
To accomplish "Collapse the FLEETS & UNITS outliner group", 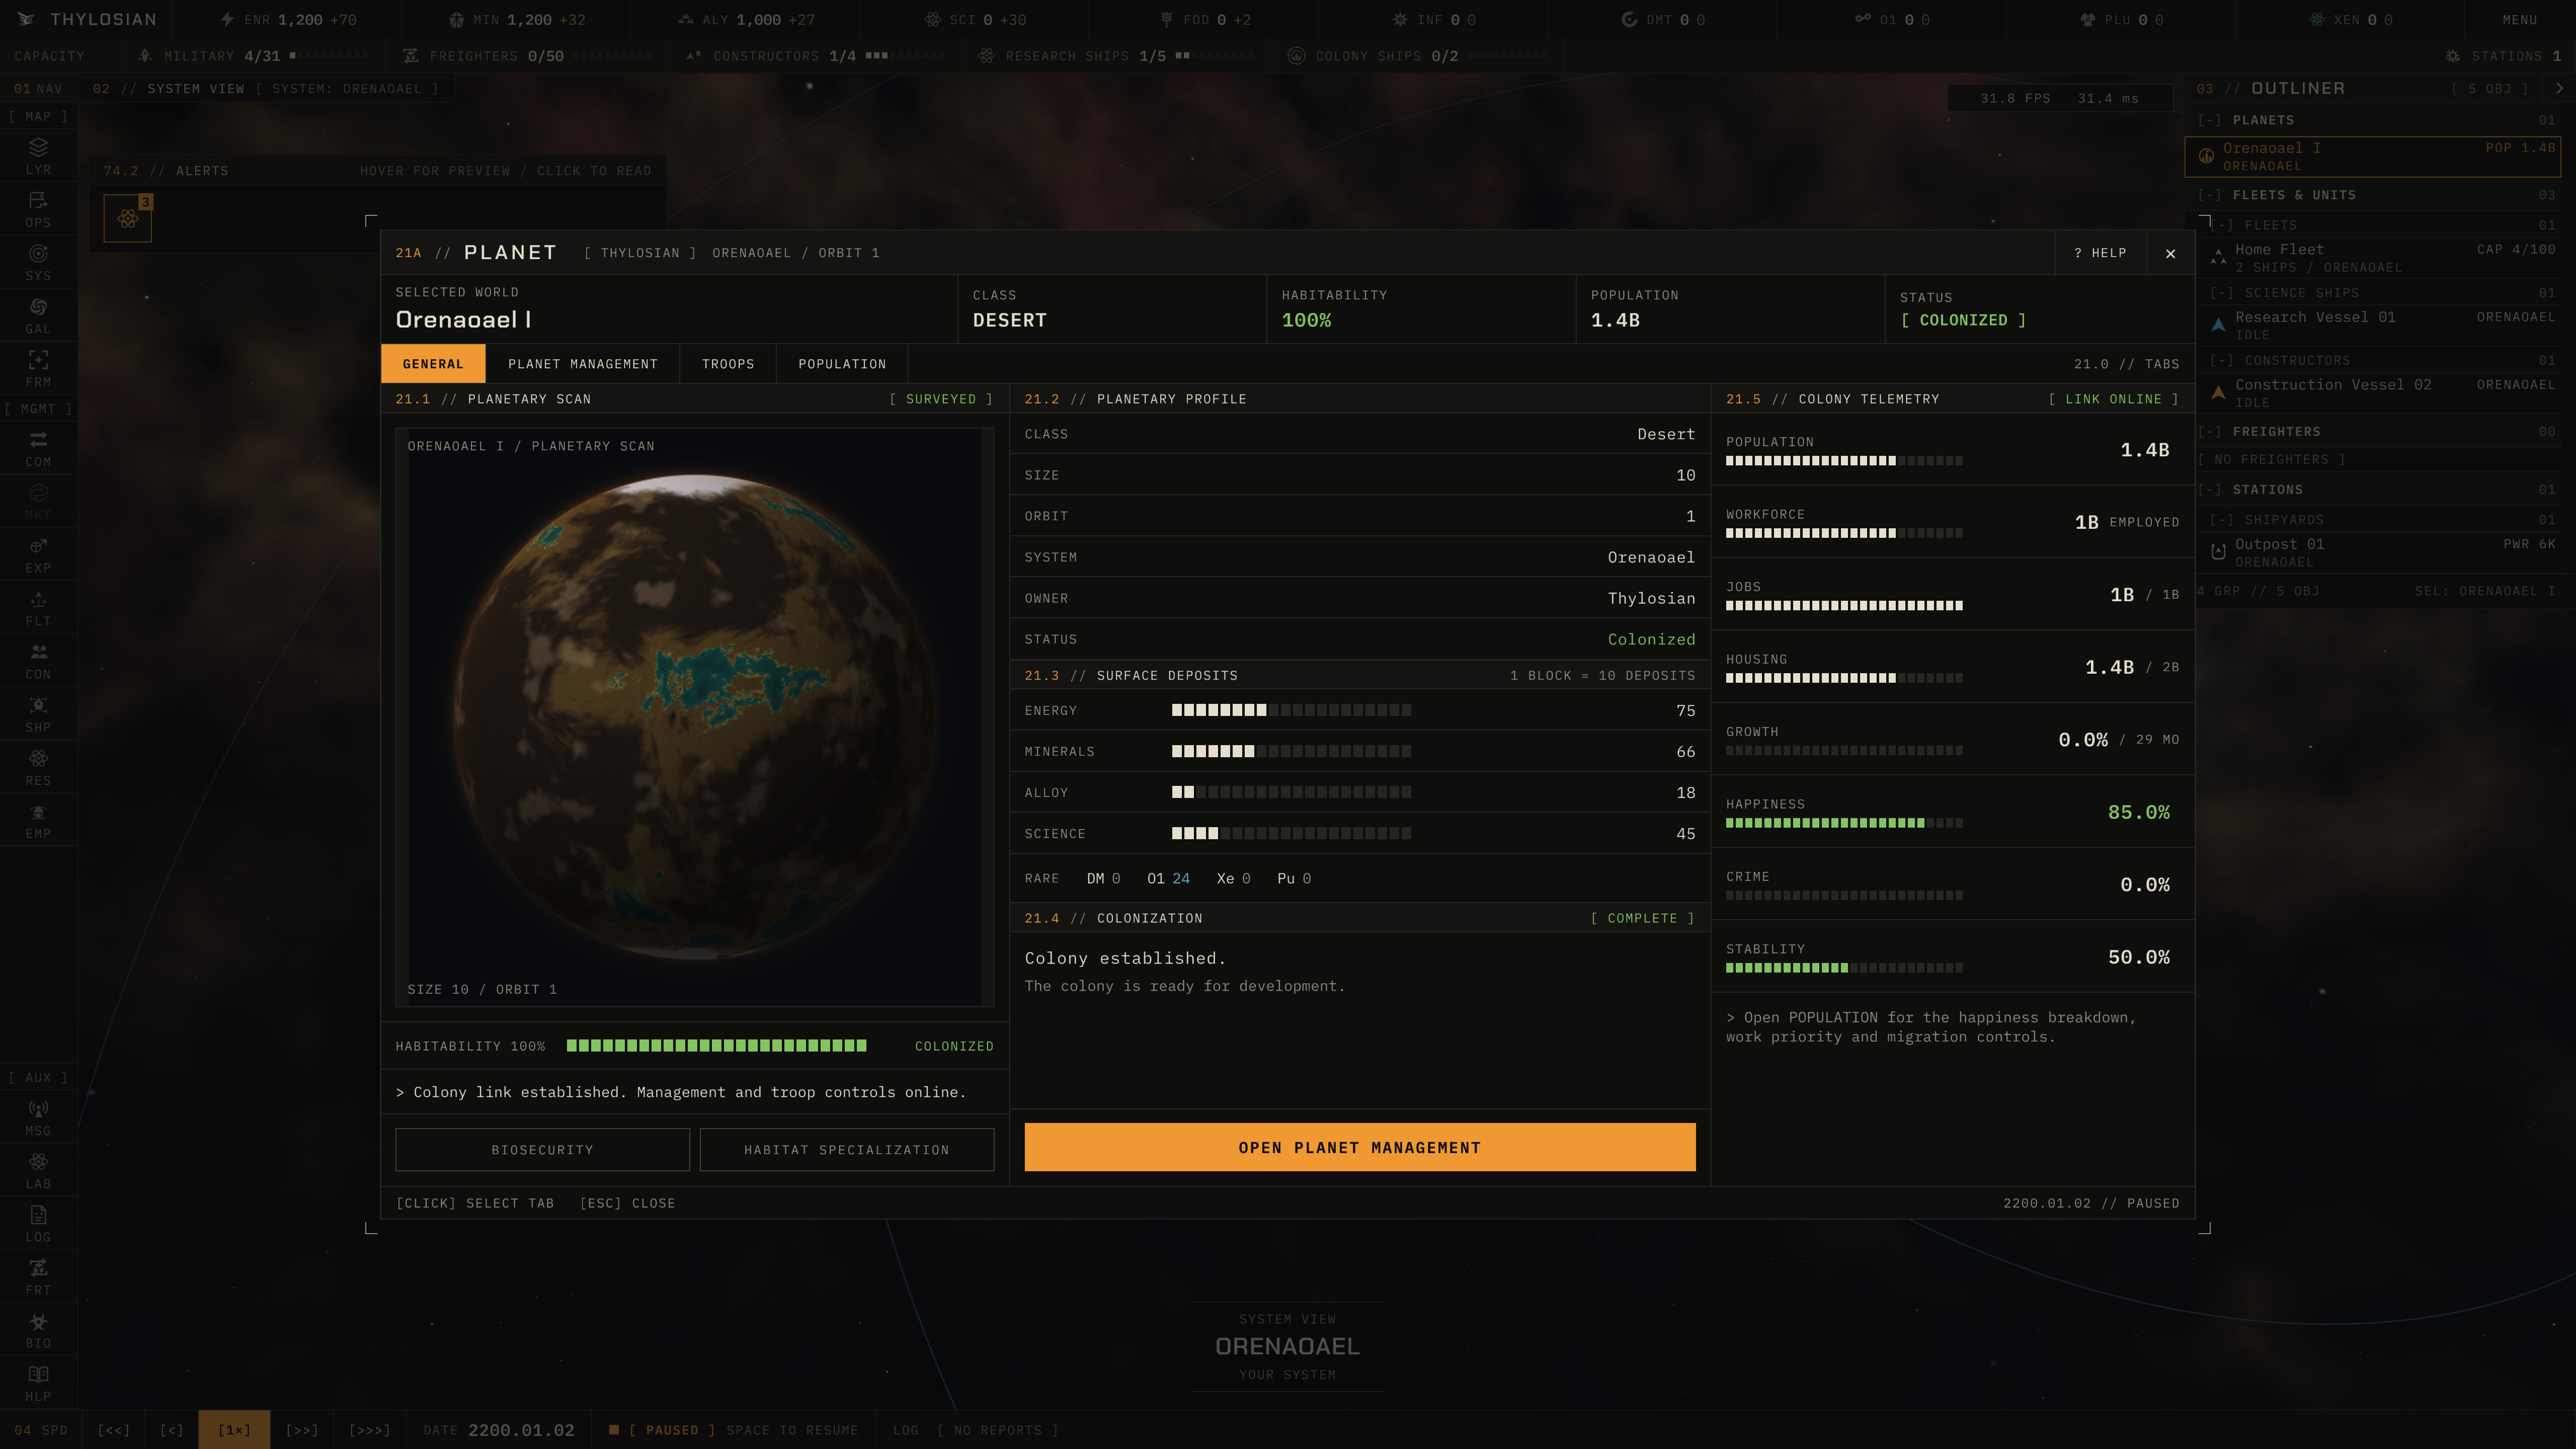I will (x=2209, y=195).
